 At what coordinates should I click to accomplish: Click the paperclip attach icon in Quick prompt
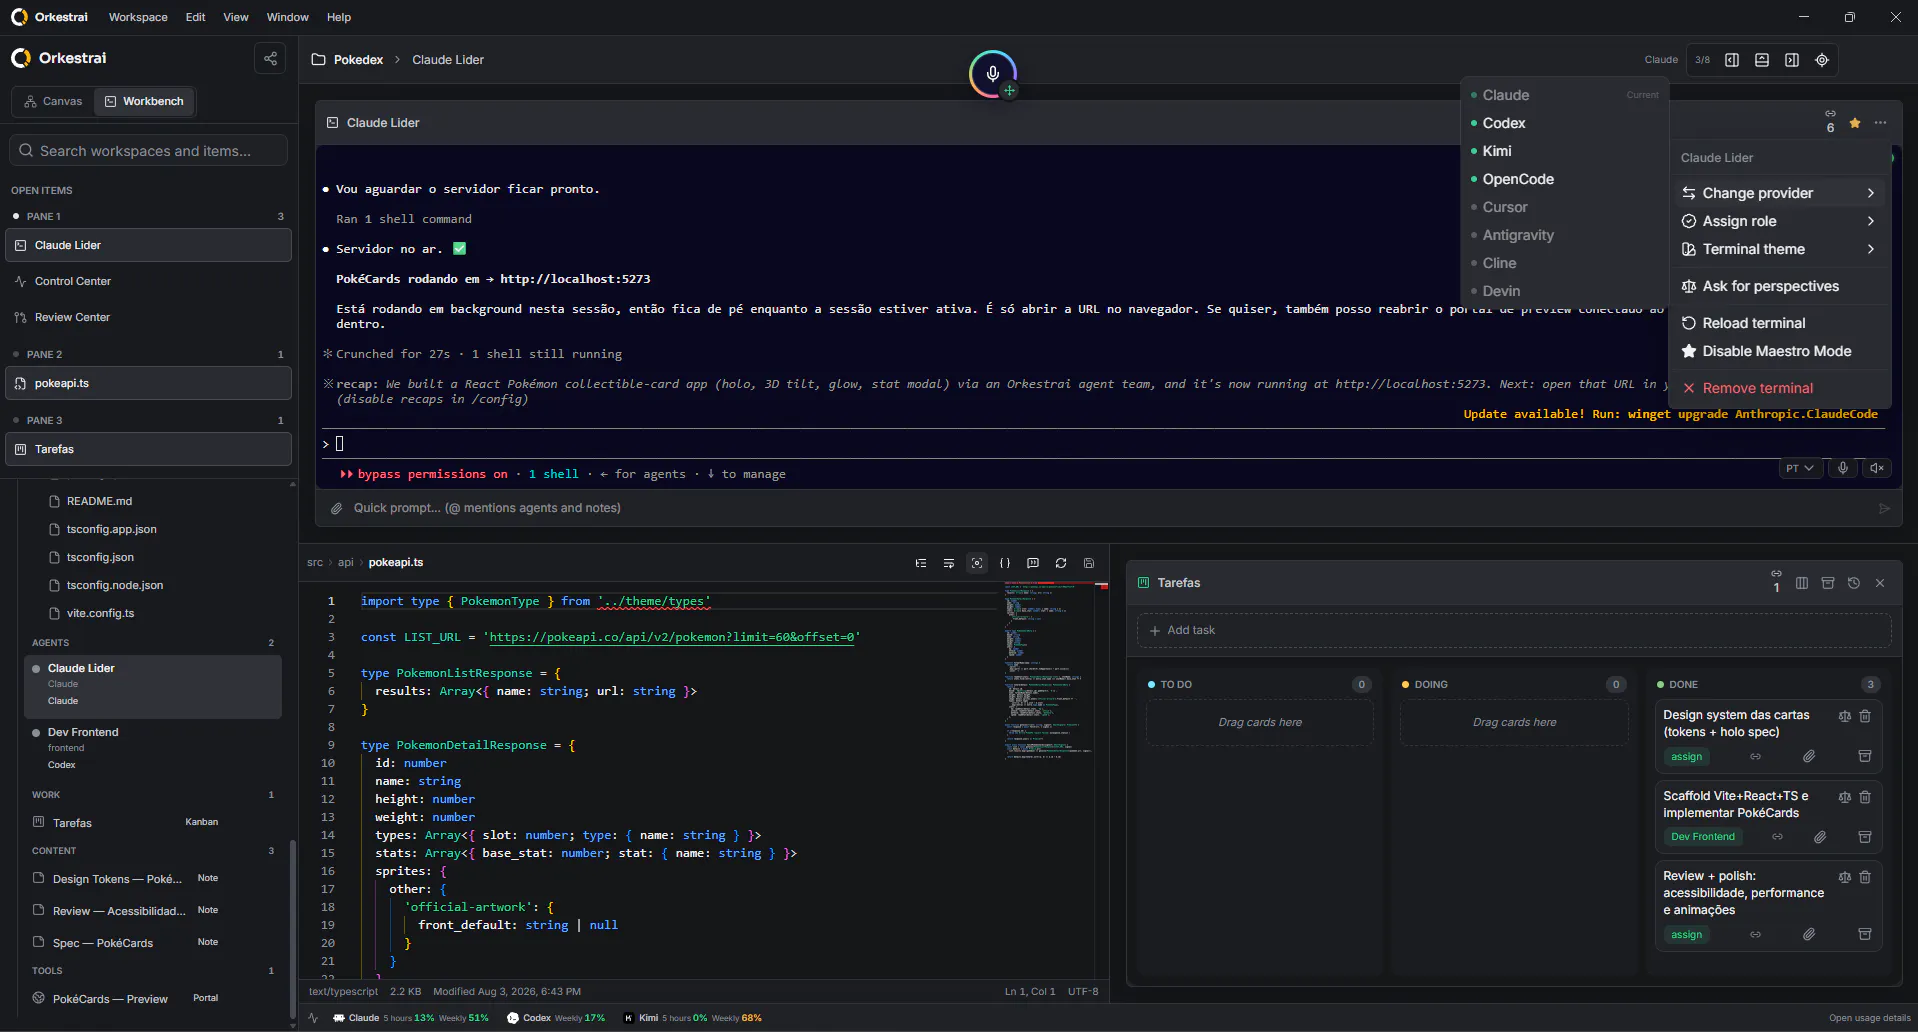pyautogui.click(x=337, y=508)
